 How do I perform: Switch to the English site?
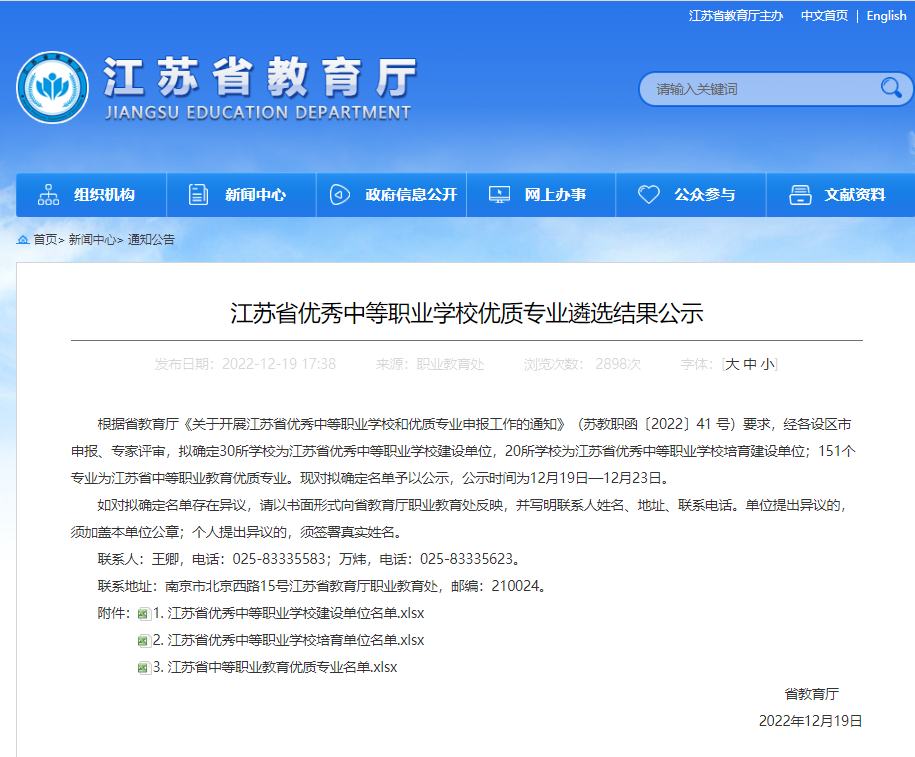coord(886,16)
